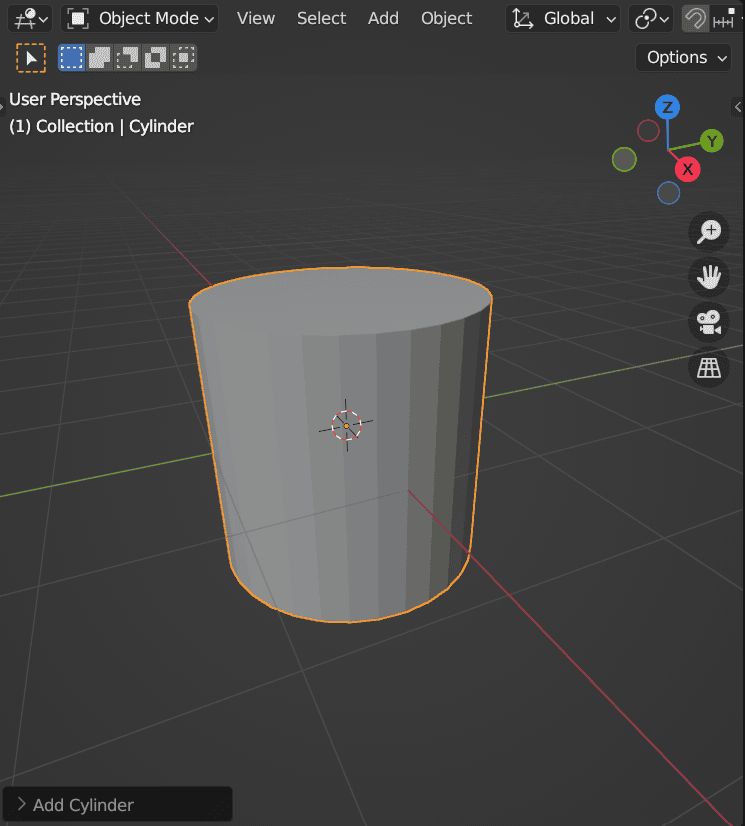Click the pan view hand icon

(709, 277)
